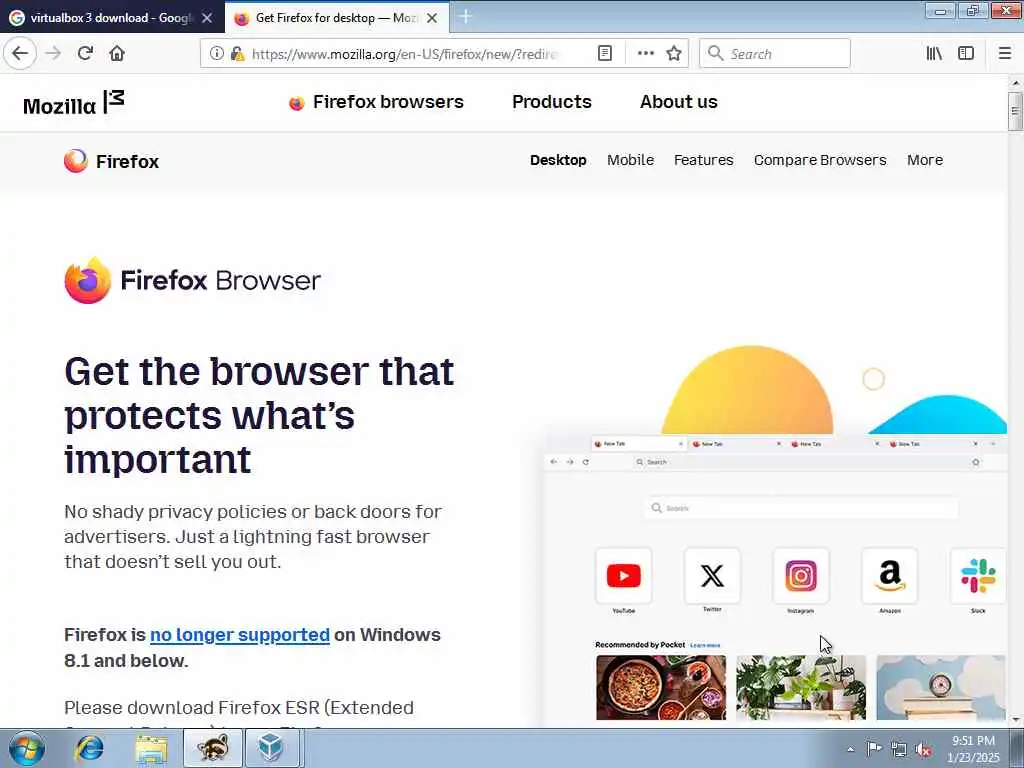Image resolution: width=1024 pixels, height=768 pixels.
Task: Click the forward navigation arrow
Action: pyautogui.click(x=54, y=54)
